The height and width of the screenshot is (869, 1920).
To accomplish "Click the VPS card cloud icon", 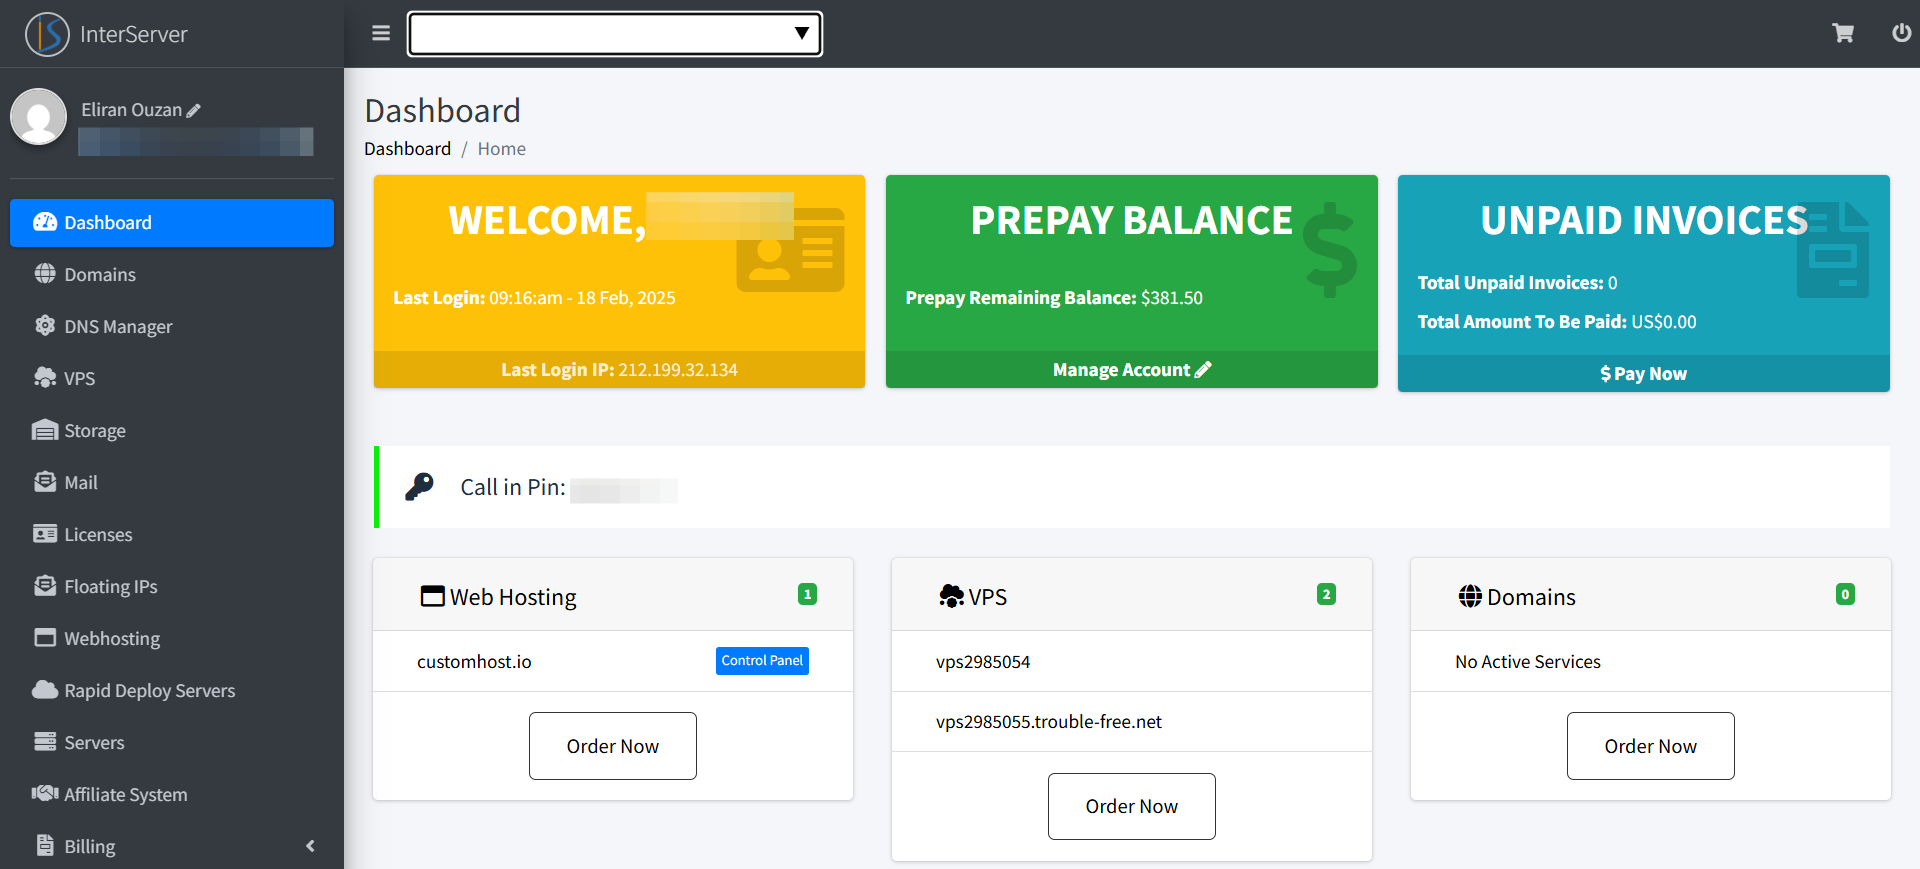I will click(951, 597).
